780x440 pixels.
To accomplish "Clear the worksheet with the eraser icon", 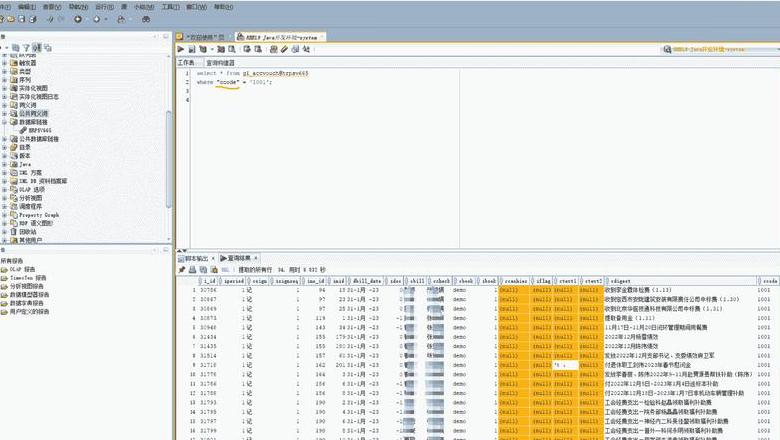I will pos(284,49).
